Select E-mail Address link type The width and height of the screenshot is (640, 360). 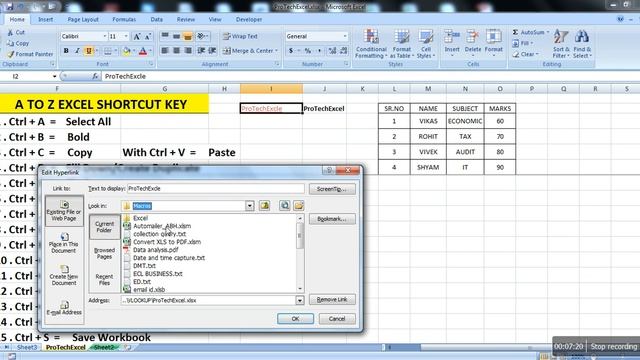coord(64,308)
